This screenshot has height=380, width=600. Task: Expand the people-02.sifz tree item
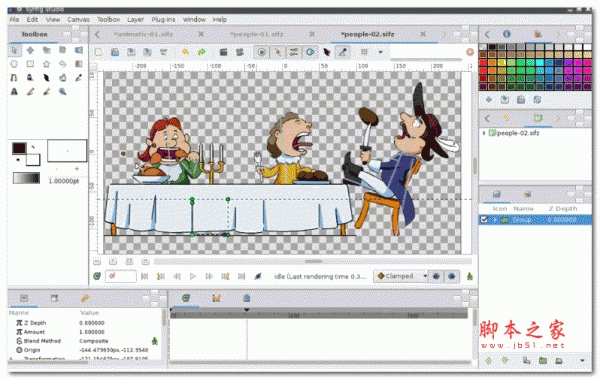[x=484, y=133]
